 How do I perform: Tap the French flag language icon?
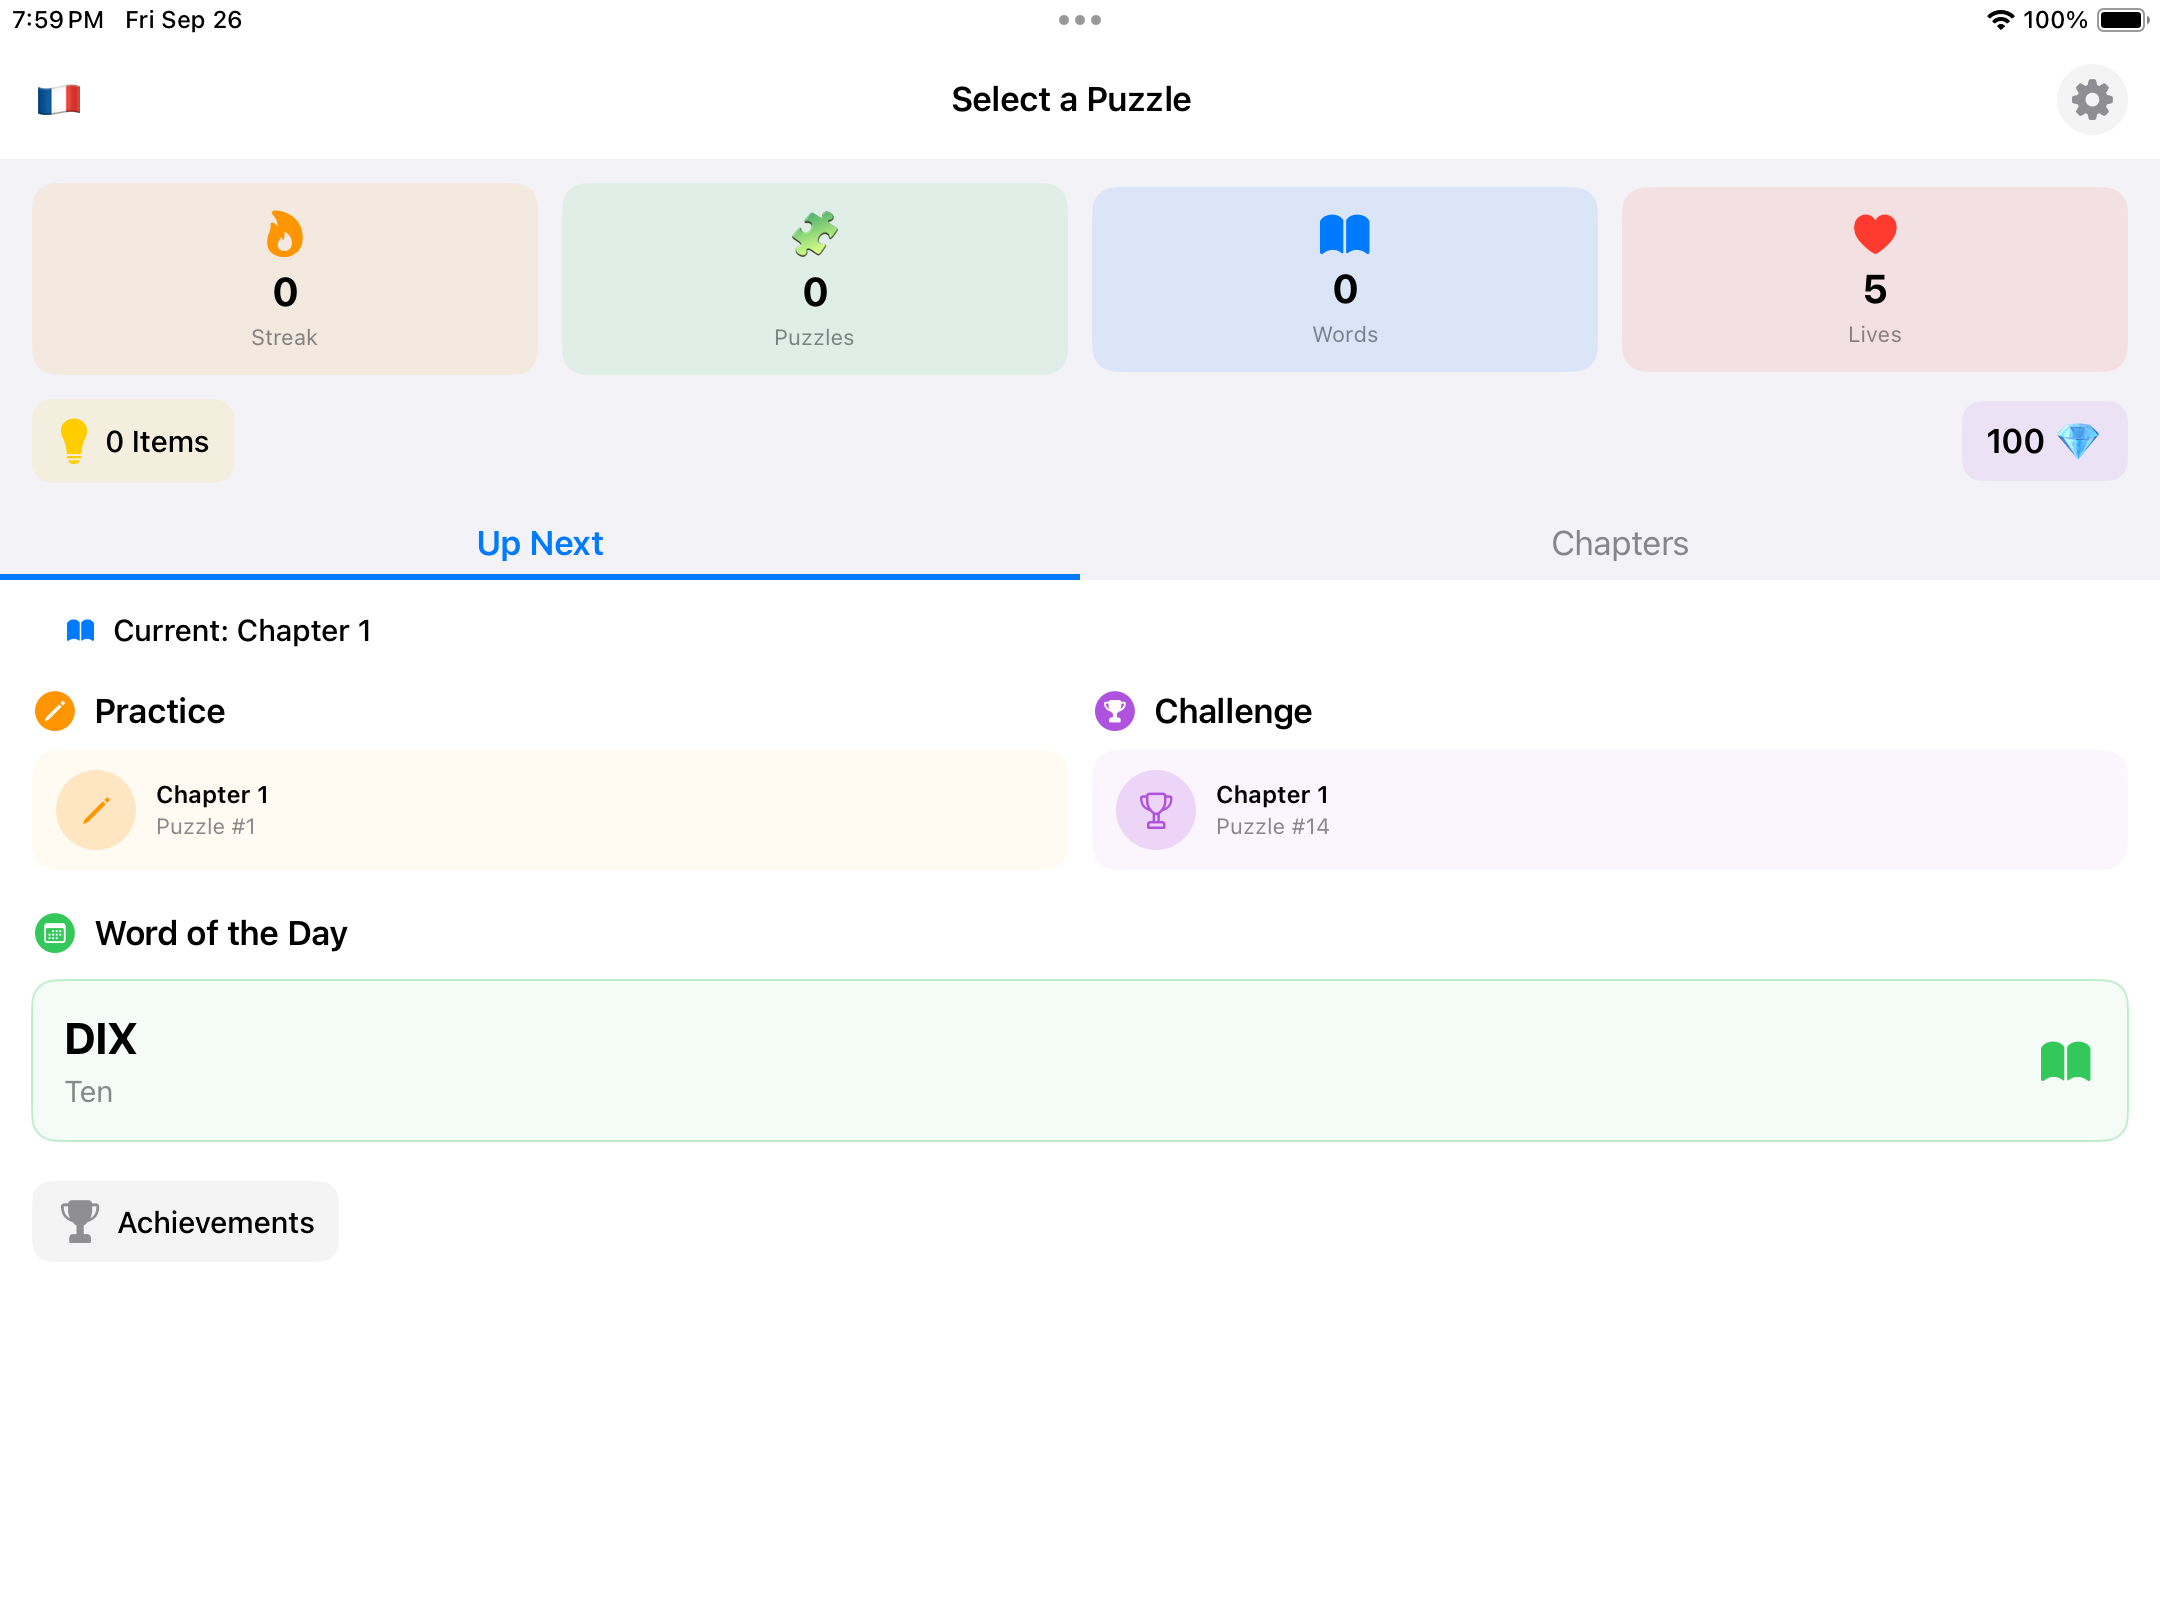pyautogui.click(x=59, y=100)
